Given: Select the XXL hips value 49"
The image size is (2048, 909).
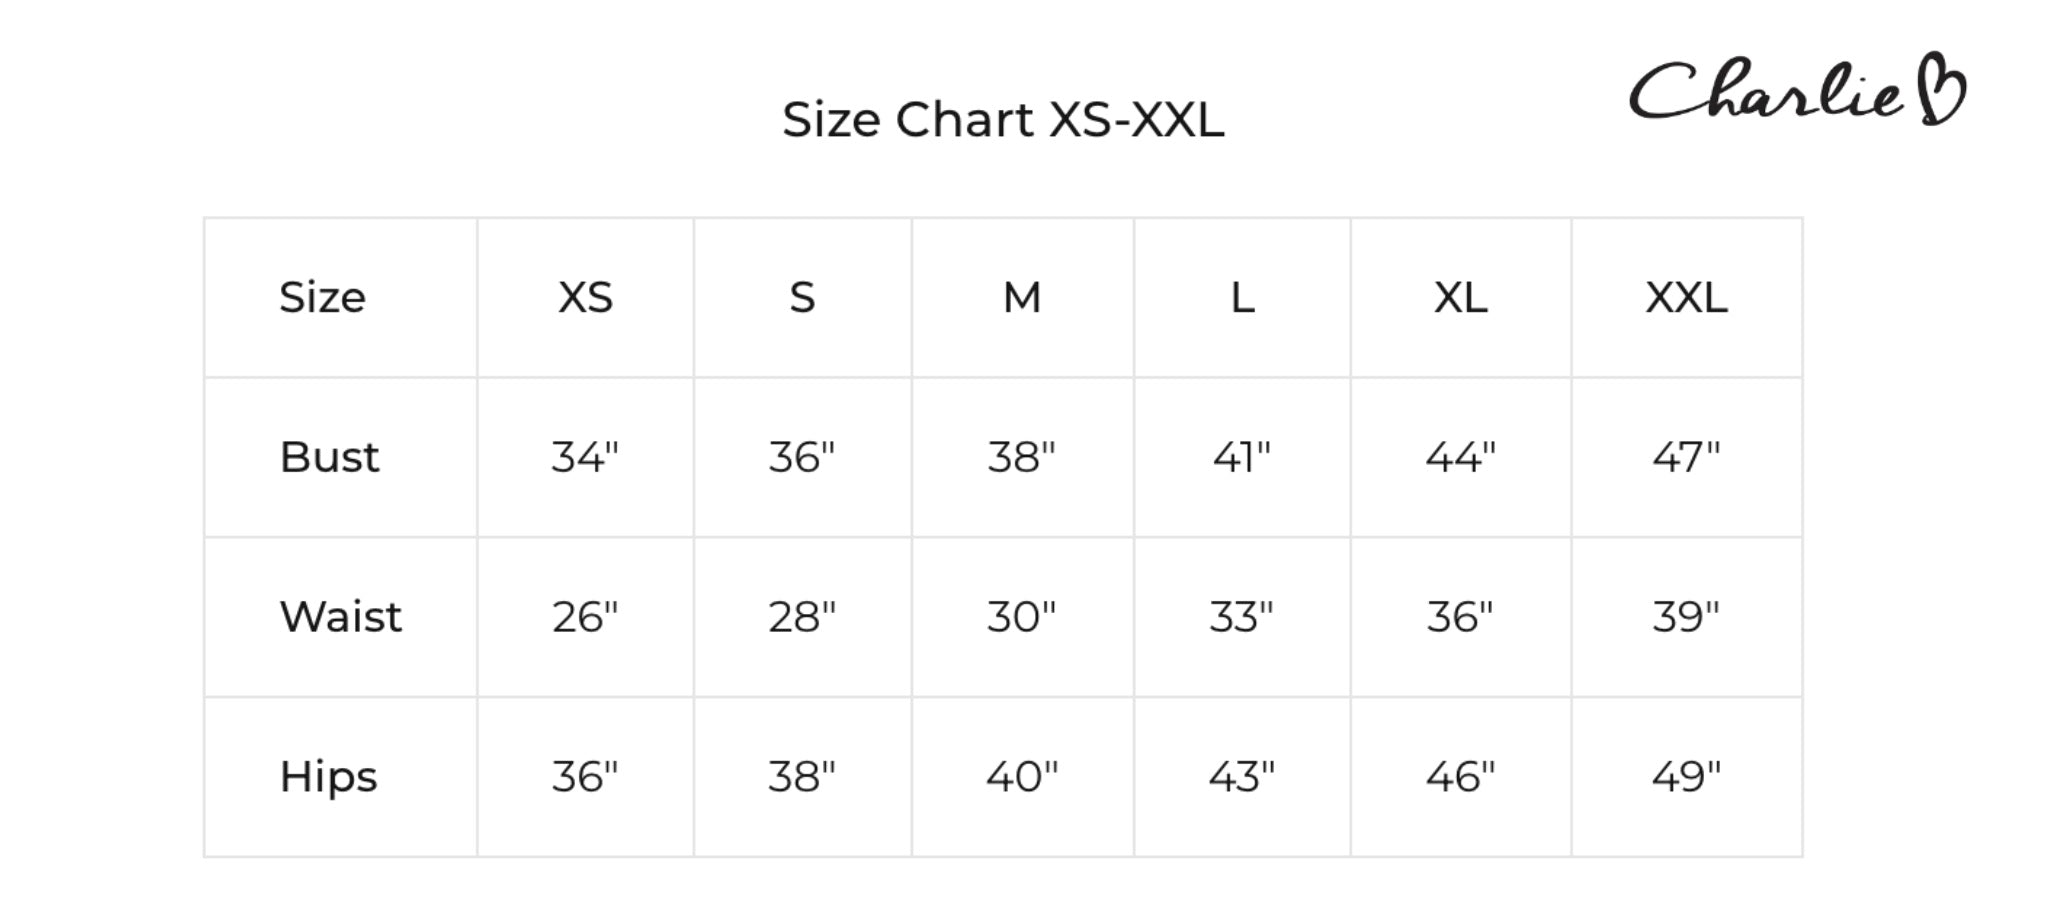Looking at the screenshot, I should (1686, 777).
